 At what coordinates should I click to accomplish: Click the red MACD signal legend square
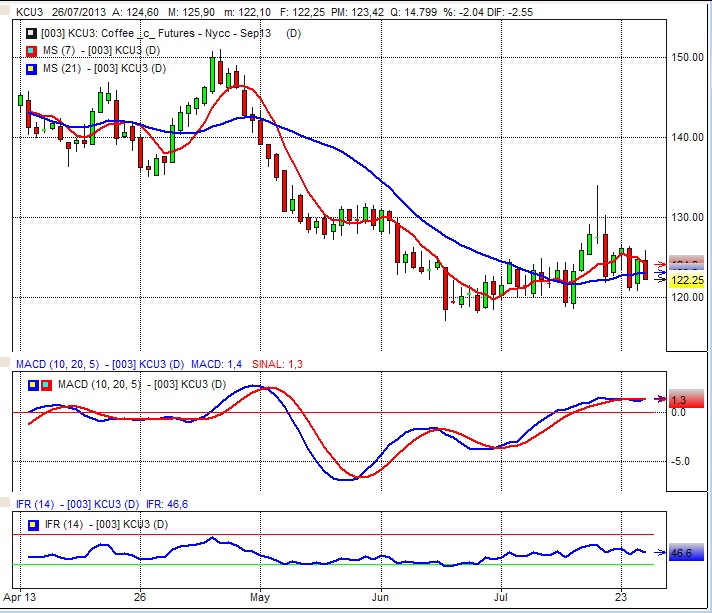[46, 385]
